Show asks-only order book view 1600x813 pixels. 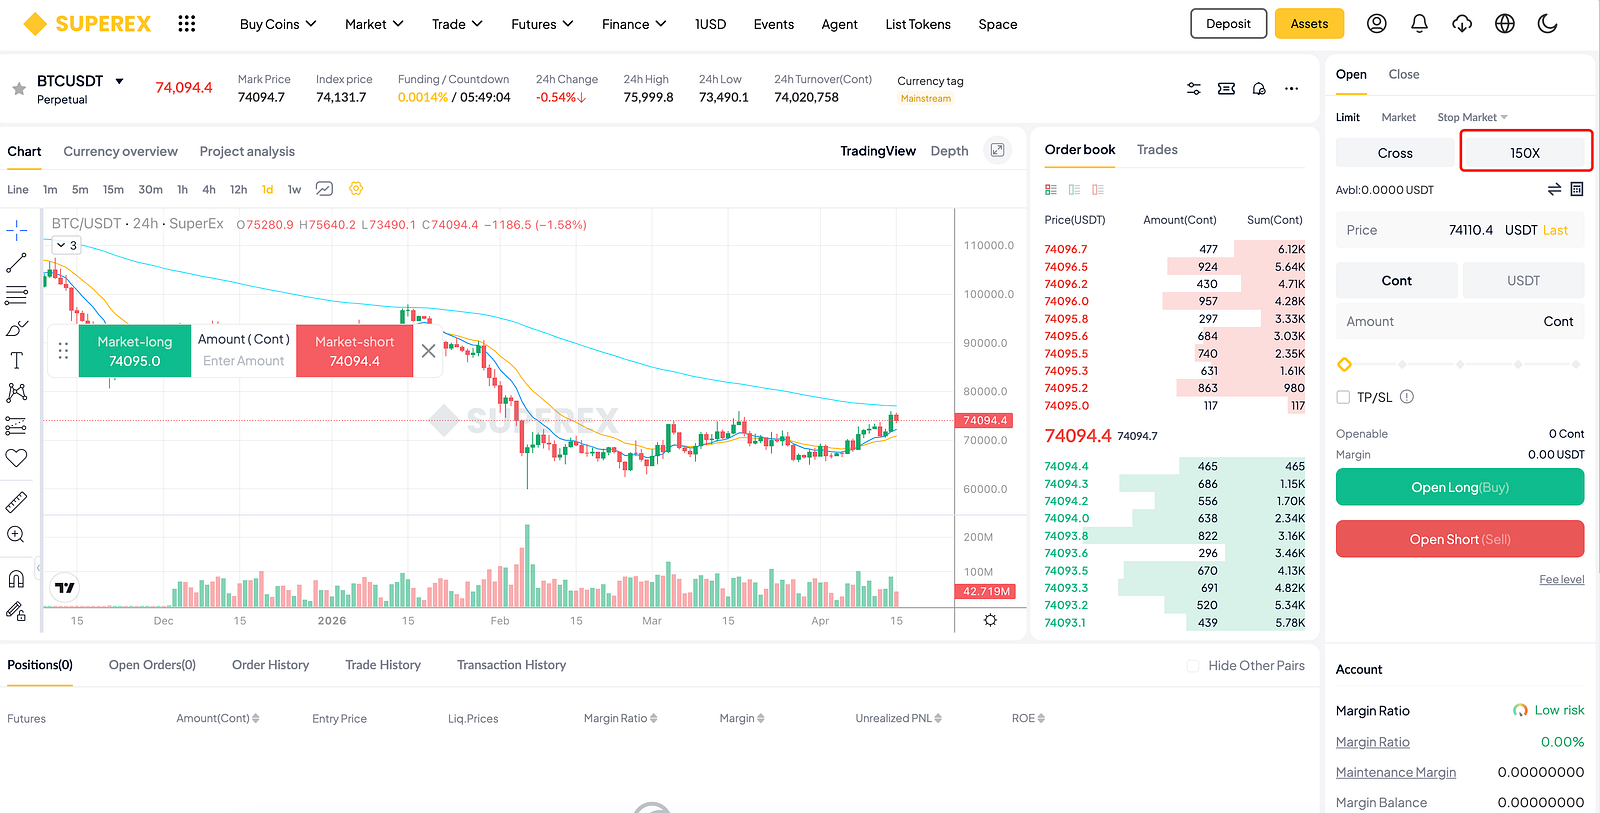tap(1098, 189)
